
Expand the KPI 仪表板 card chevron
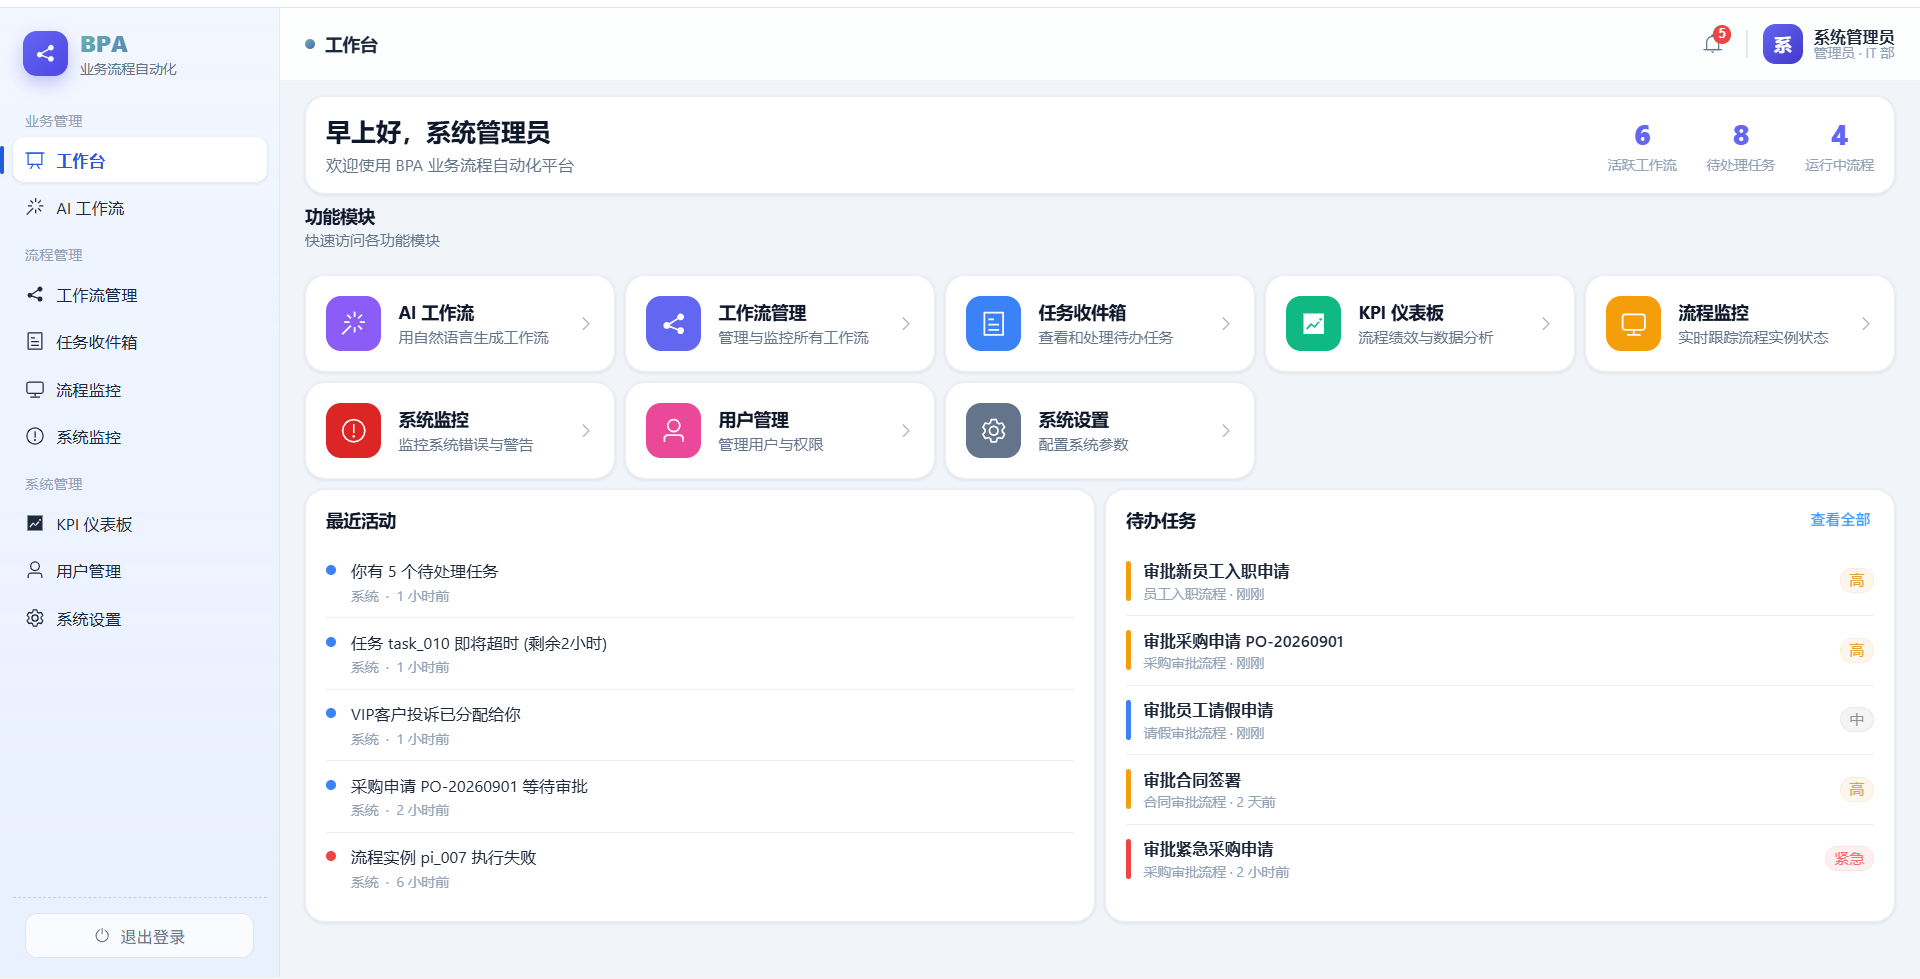[1546, 323]
